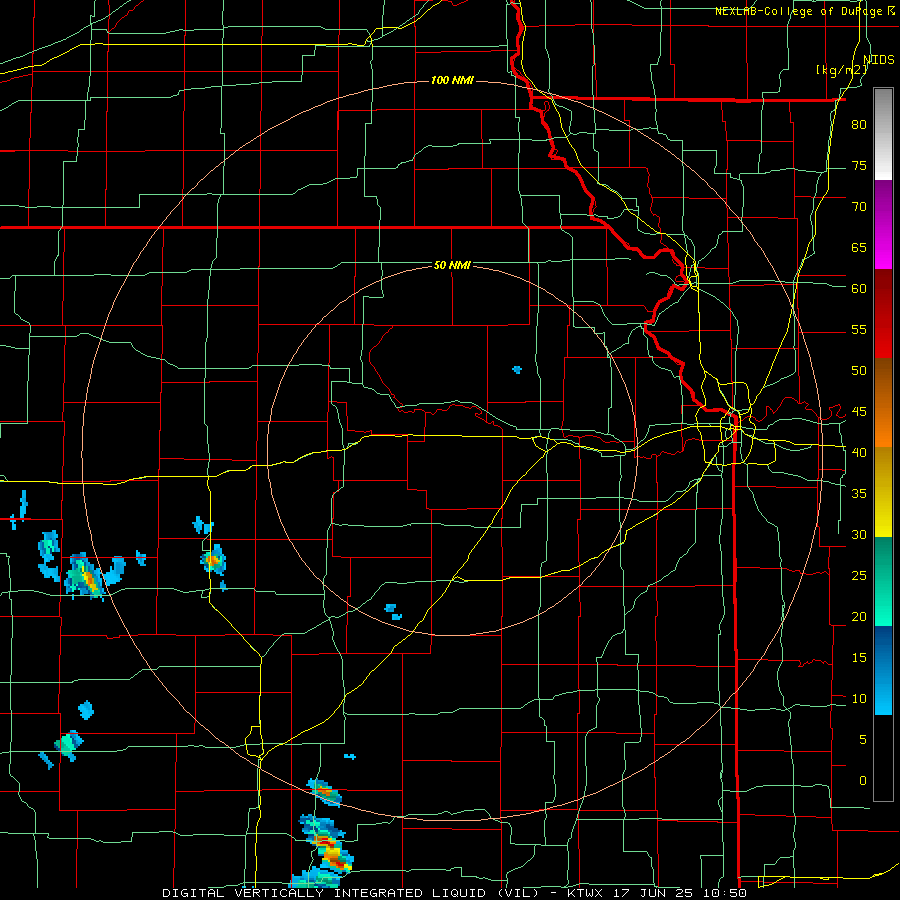
Task: Click the 45 value on the VIL scale
Action: click(859, 412)
